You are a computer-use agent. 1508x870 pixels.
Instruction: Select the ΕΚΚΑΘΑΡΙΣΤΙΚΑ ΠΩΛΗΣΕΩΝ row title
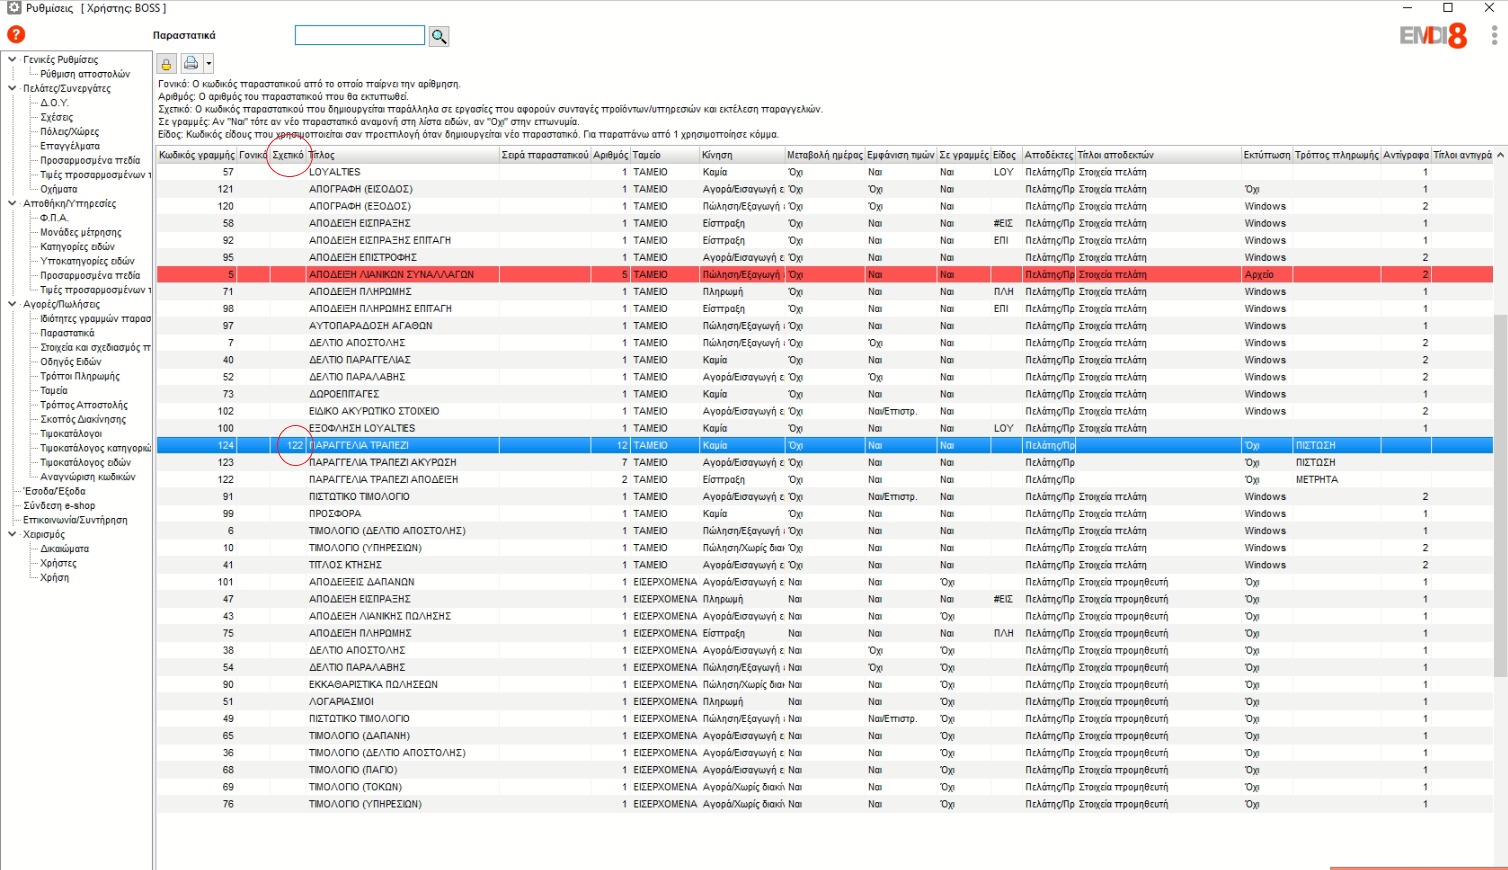coord(373,684)
